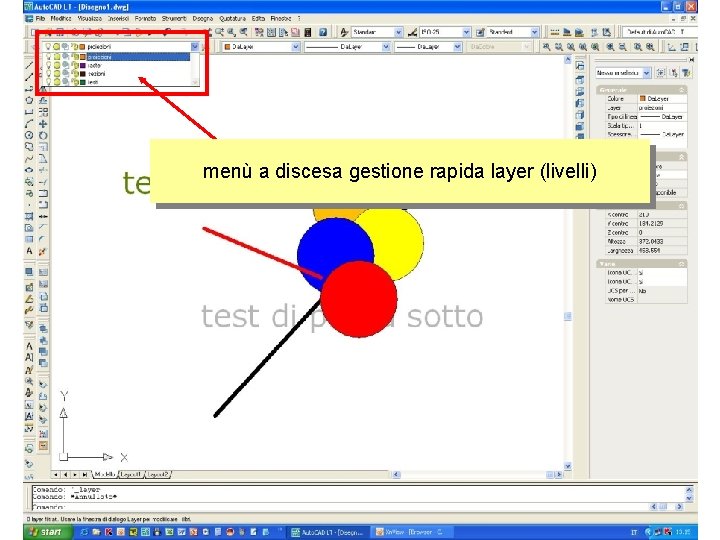Open the ISO-25 dimension style dropdown
The height and width of the screenshot is (540, 720).
tap(467, 32)
